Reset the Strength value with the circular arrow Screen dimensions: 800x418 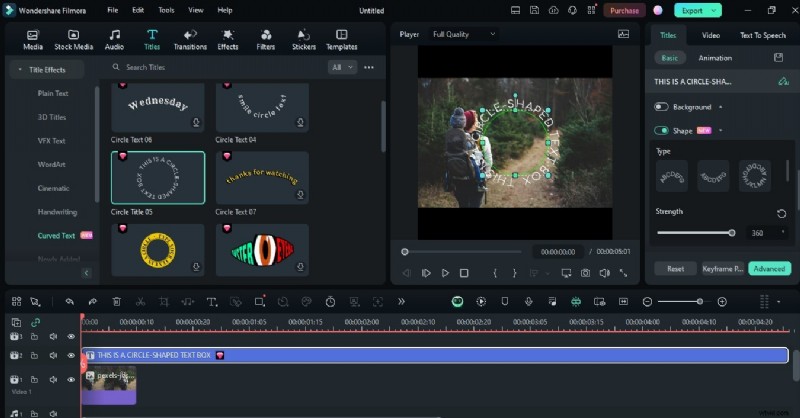(781, 213)
